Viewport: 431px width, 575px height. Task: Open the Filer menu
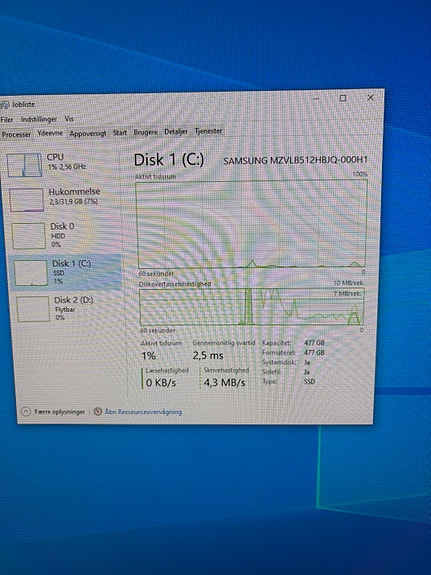tap(7, 120)
